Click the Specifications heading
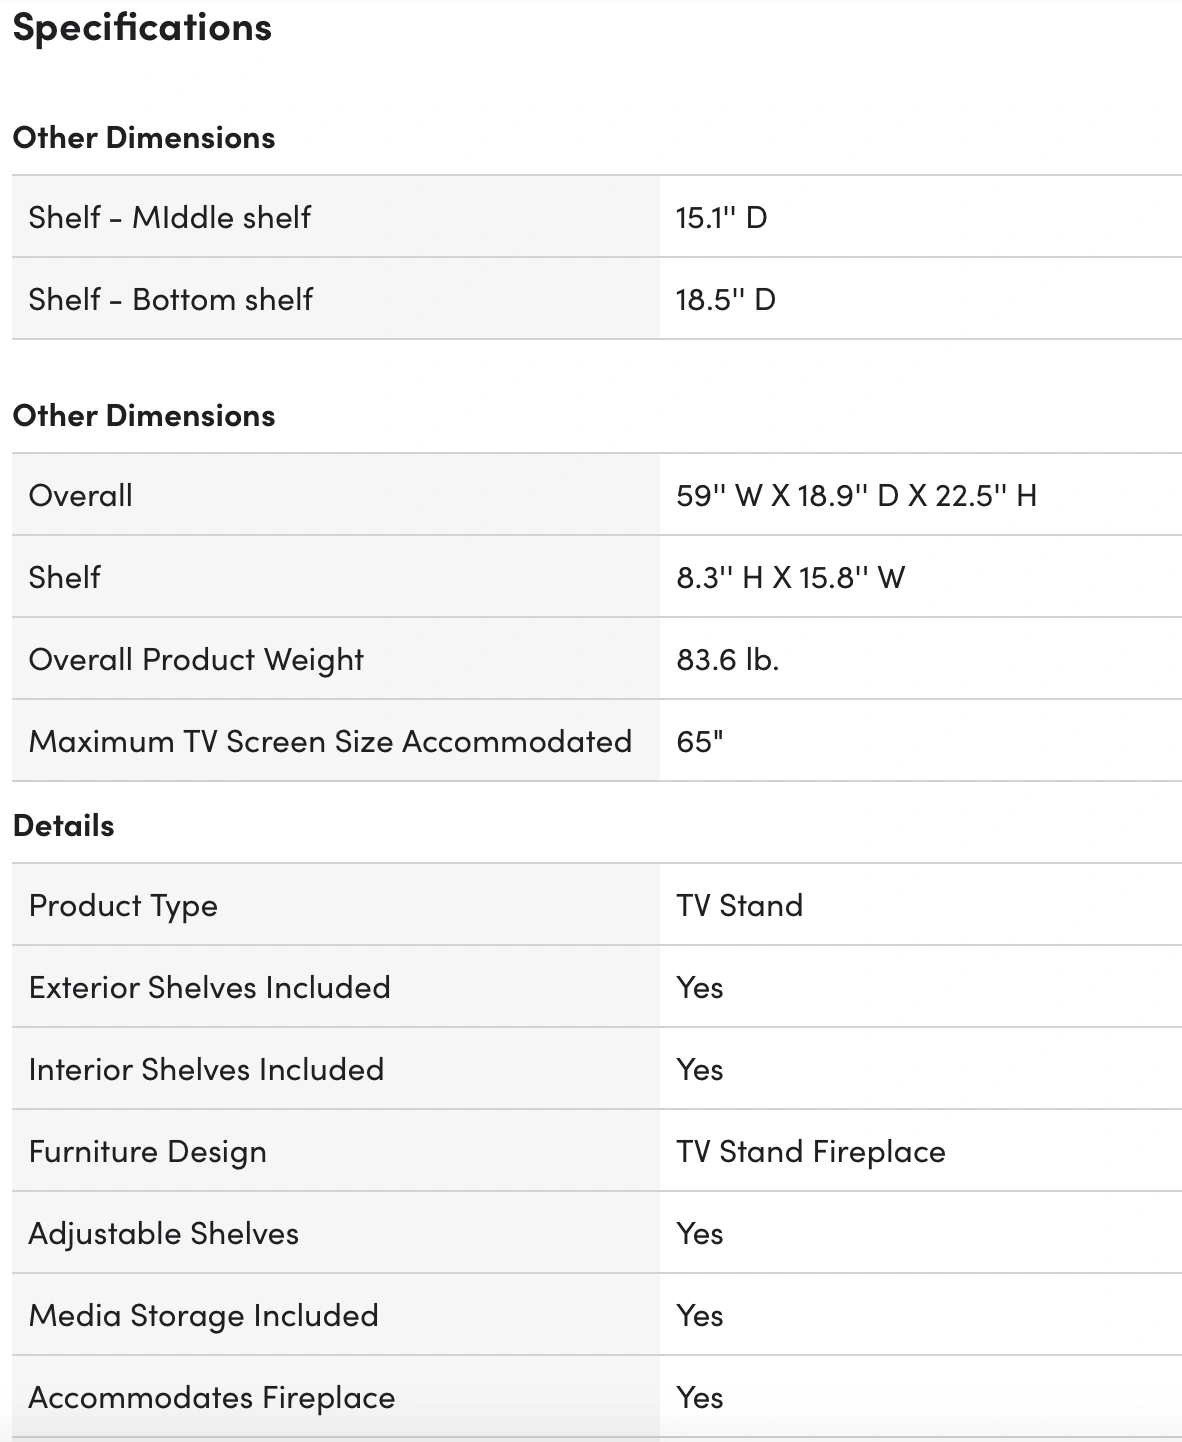The image size is (1182, 1442). click(x=142, y=28)
